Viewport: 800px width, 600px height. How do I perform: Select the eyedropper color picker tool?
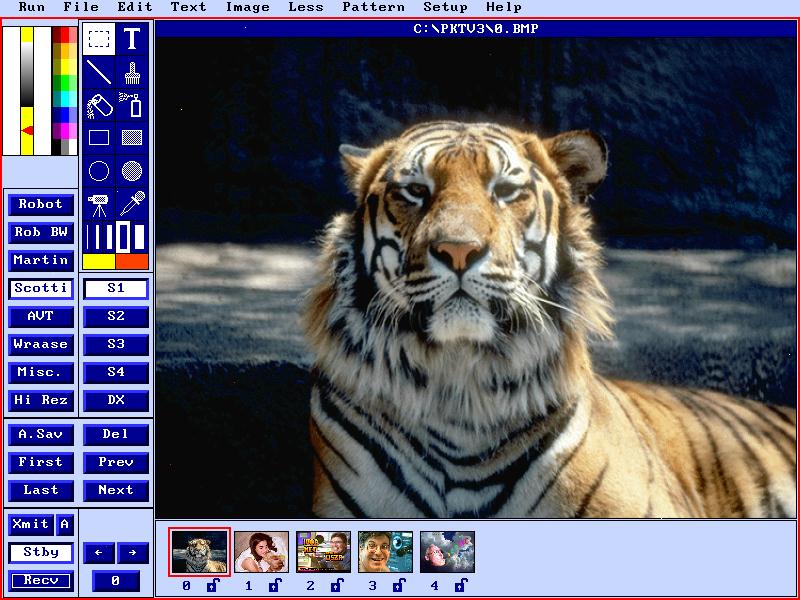pyautogui.click(x=132, y=204)
